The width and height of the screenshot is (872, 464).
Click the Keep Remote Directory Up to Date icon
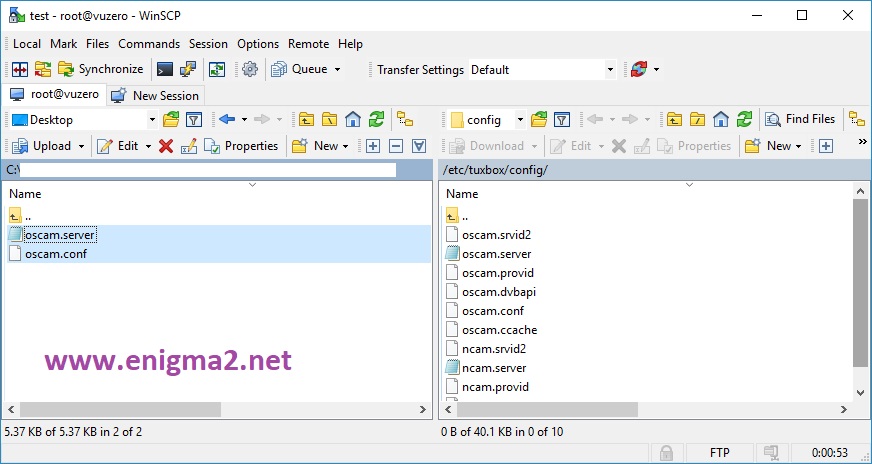point(217,70)
